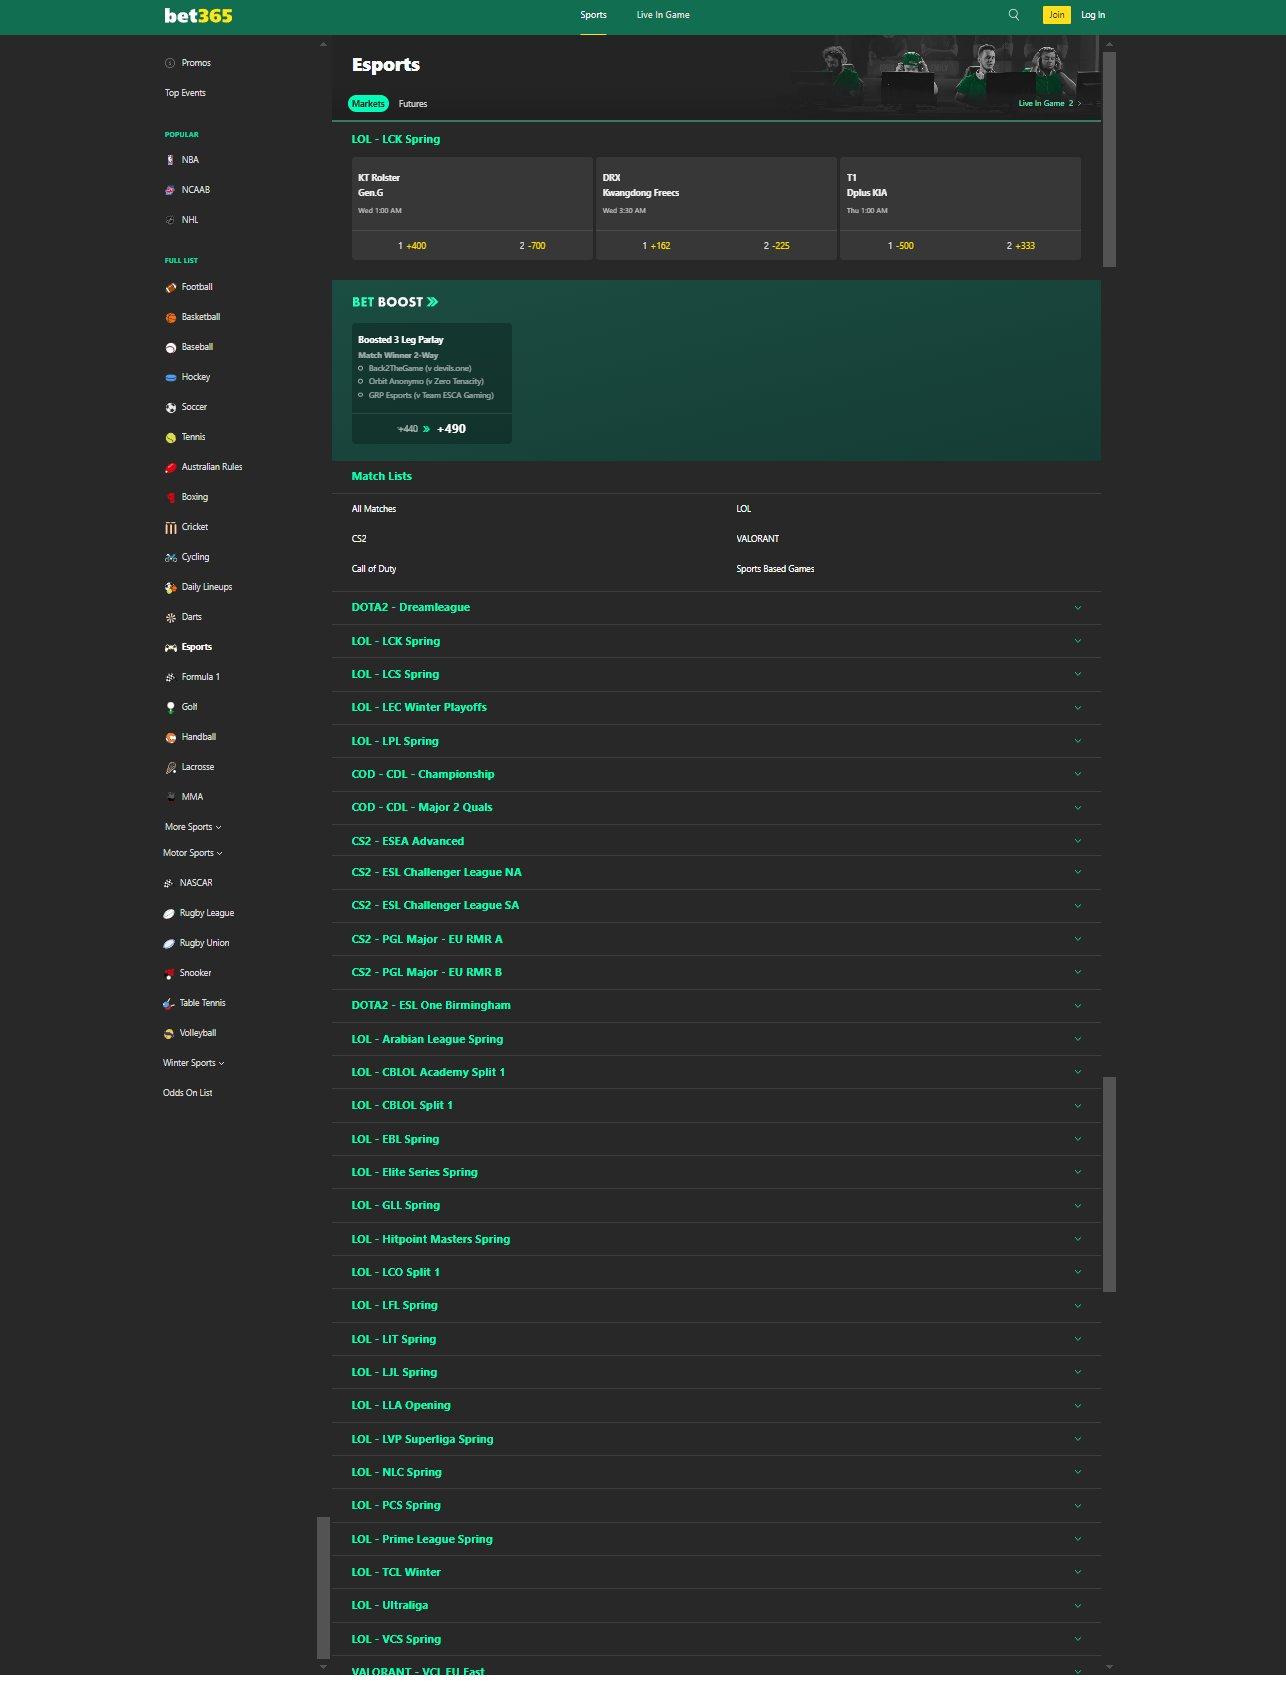Select the Markets tab
Image resolution: width=1286 pixels, height=1700 pixels.
[368, 104]
